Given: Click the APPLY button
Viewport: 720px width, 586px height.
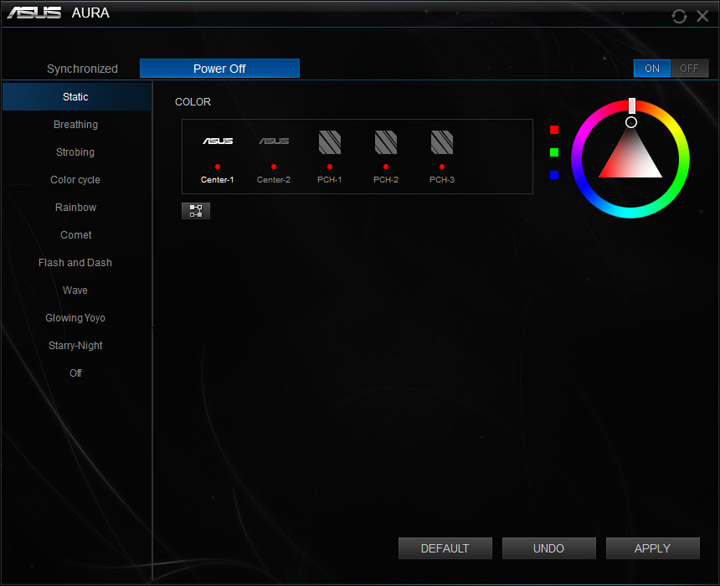Looking at the screenshot, I should click(x=652, y=548).
